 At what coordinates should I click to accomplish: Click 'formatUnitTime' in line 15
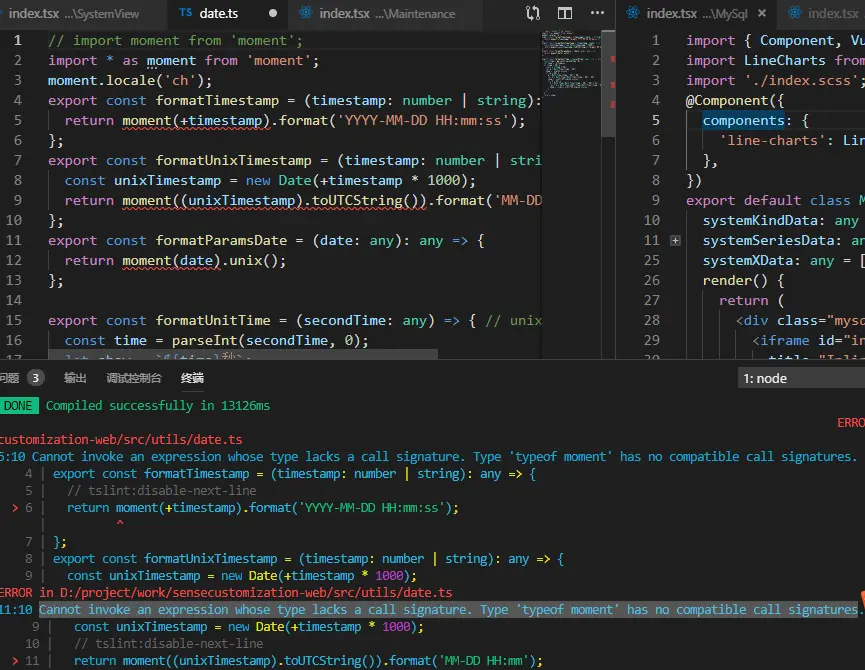213,320
